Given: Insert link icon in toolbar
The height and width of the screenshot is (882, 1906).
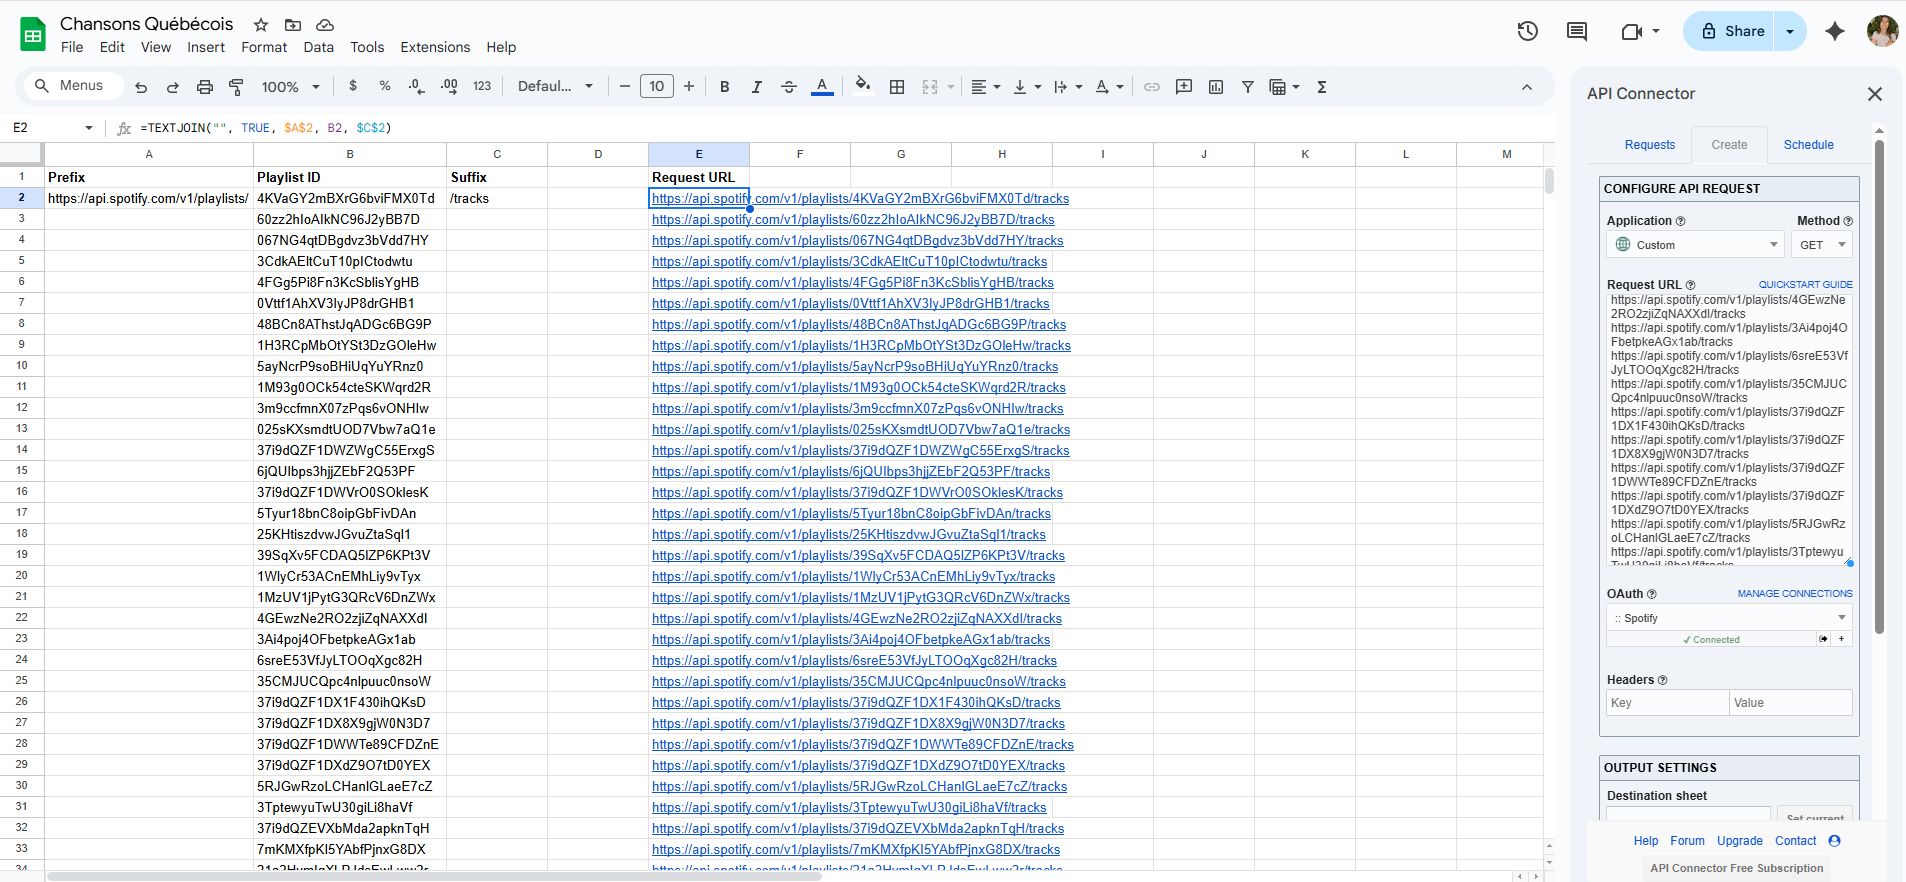Looking at the screenshot, I should point(1152,87).
